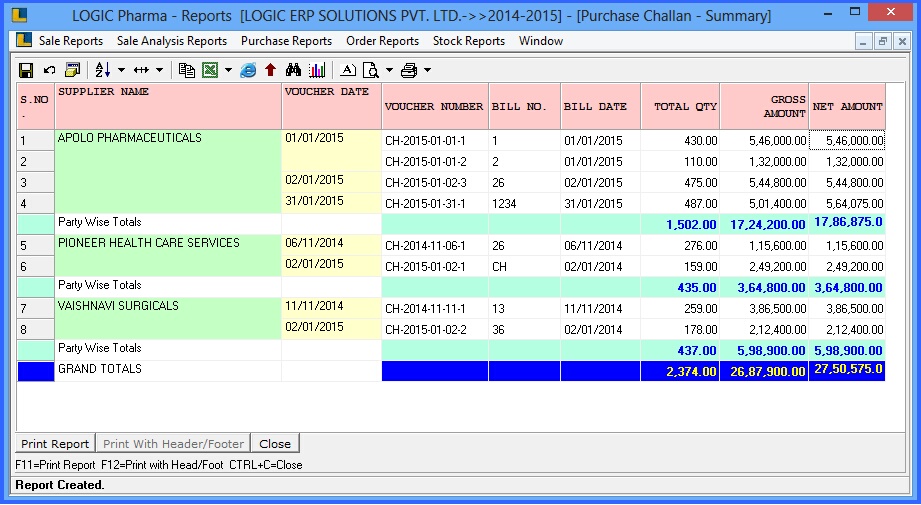Click the printer icon
921x505 pixels.
409,70
